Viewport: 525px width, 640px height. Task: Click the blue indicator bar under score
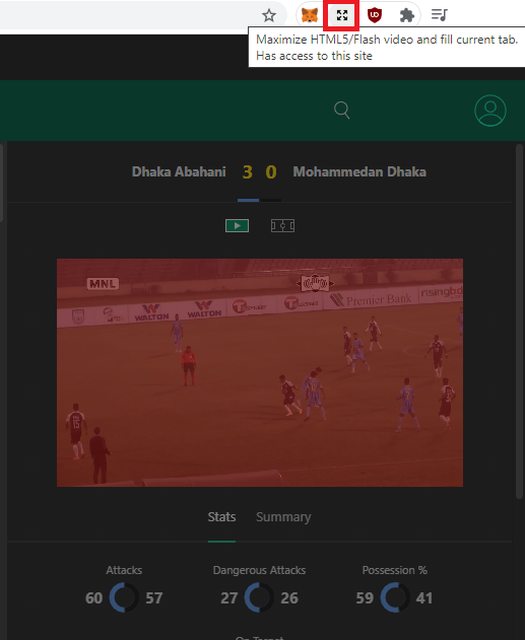click(248, 200)
